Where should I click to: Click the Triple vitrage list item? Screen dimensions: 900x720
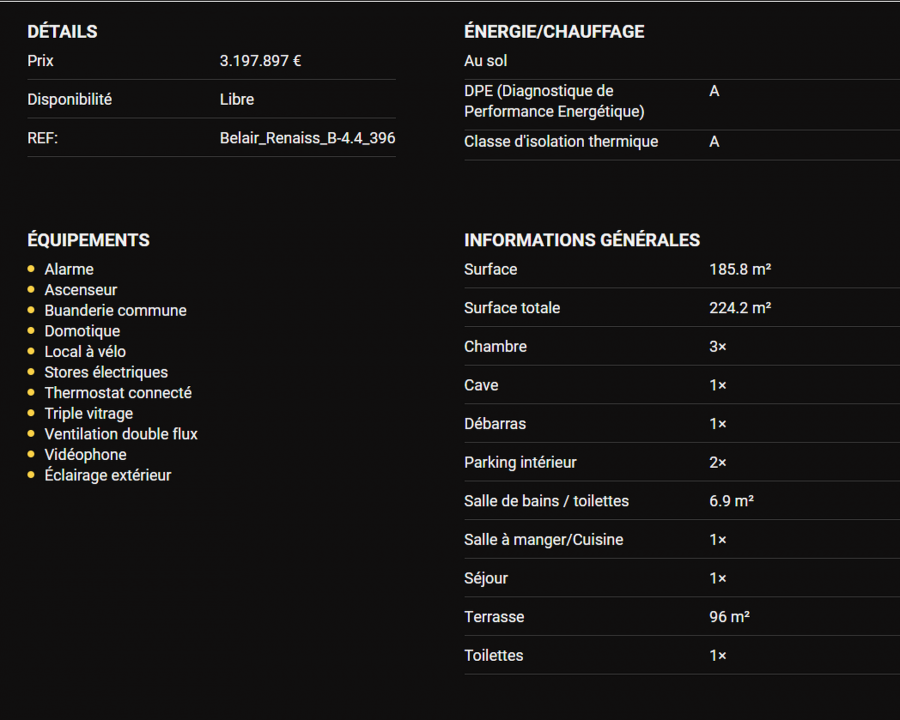(x=88, y=413)
